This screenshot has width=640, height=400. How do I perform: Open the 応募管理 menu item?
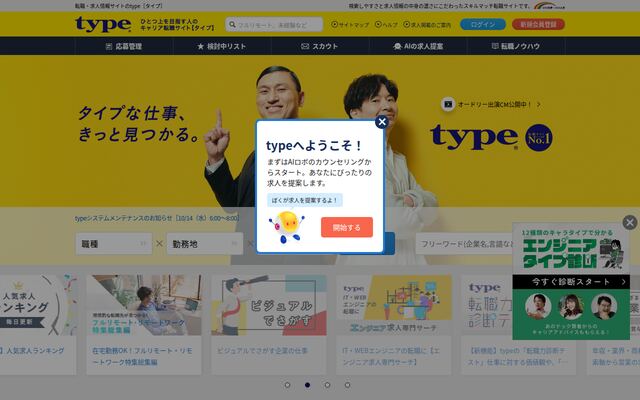(124, 46)
